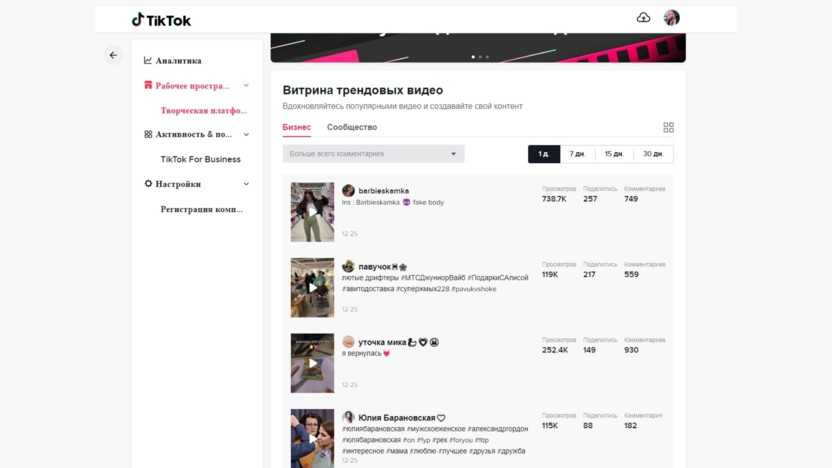Open Творческая платформа sidebar item

204,110
